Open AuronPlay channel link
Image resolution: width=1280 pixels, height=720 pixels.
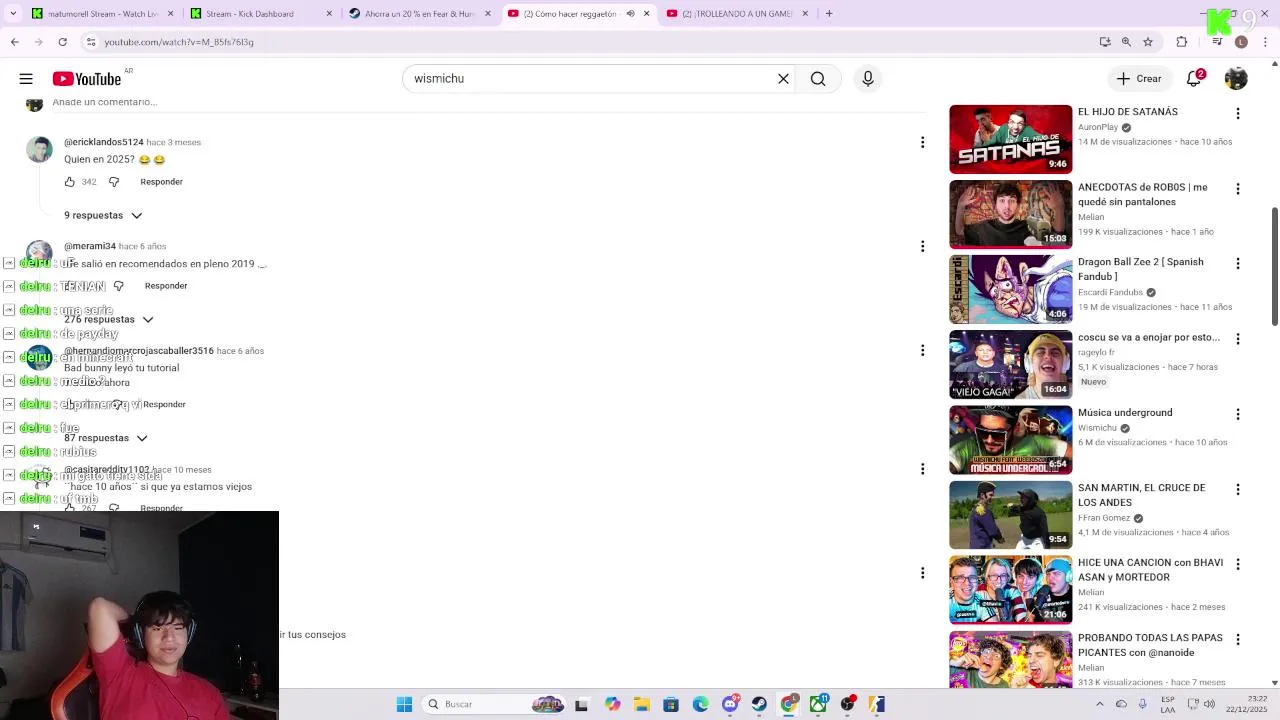click(x=1098, y=128)
